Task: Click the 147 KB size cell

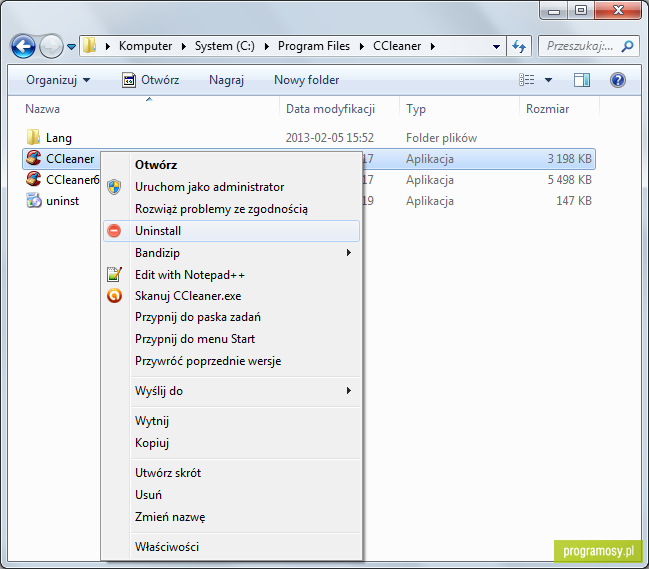Action: click(574, 201)
